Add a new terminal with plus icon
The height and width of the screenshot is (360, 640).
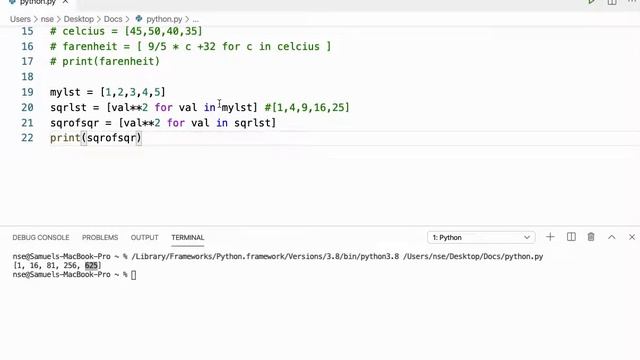click(550, 237)
